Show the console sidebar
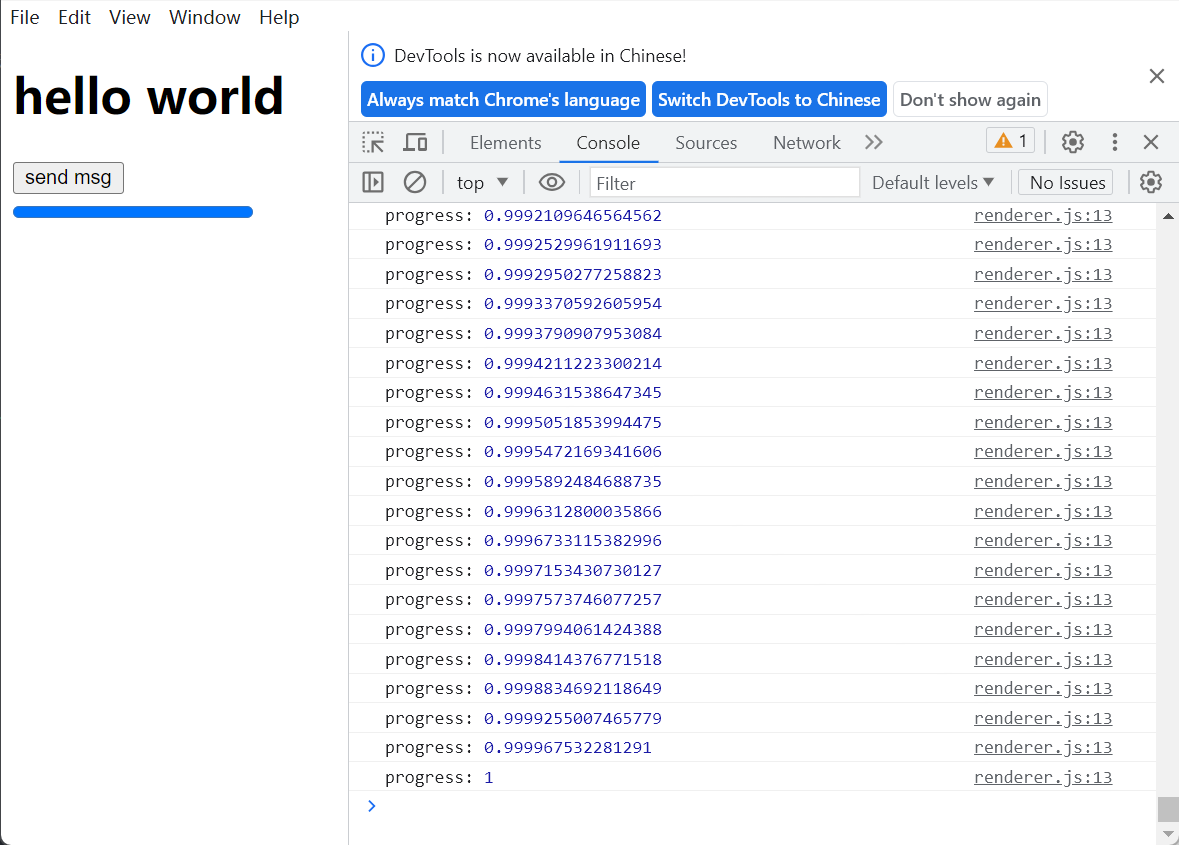This screenshot has height=845, width=1179. (x=373, y=182)
